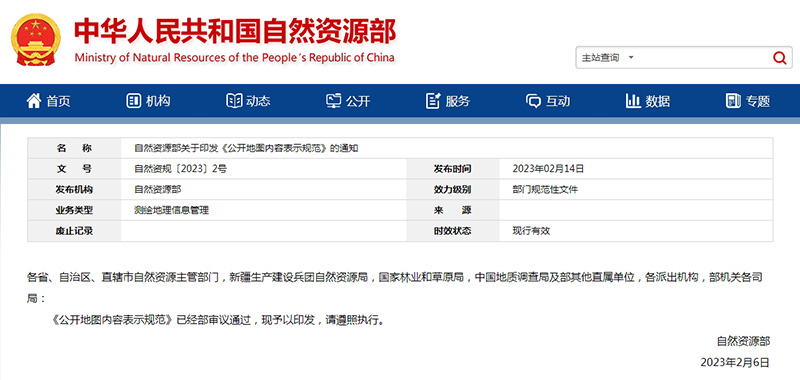The image size is (800, 380).
Task: Click the list icon beside 机构
Action: coord(133,101)
